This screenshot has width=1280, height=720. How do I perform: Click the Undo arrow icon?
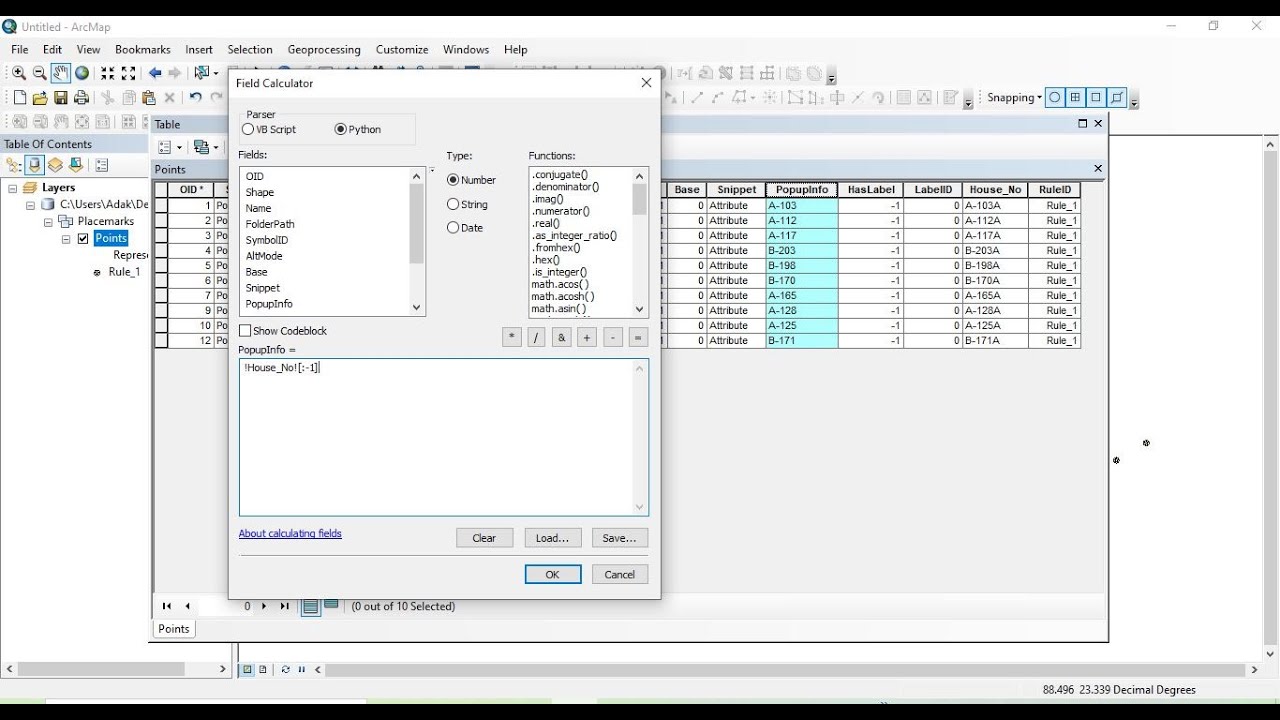pos(196,97)
